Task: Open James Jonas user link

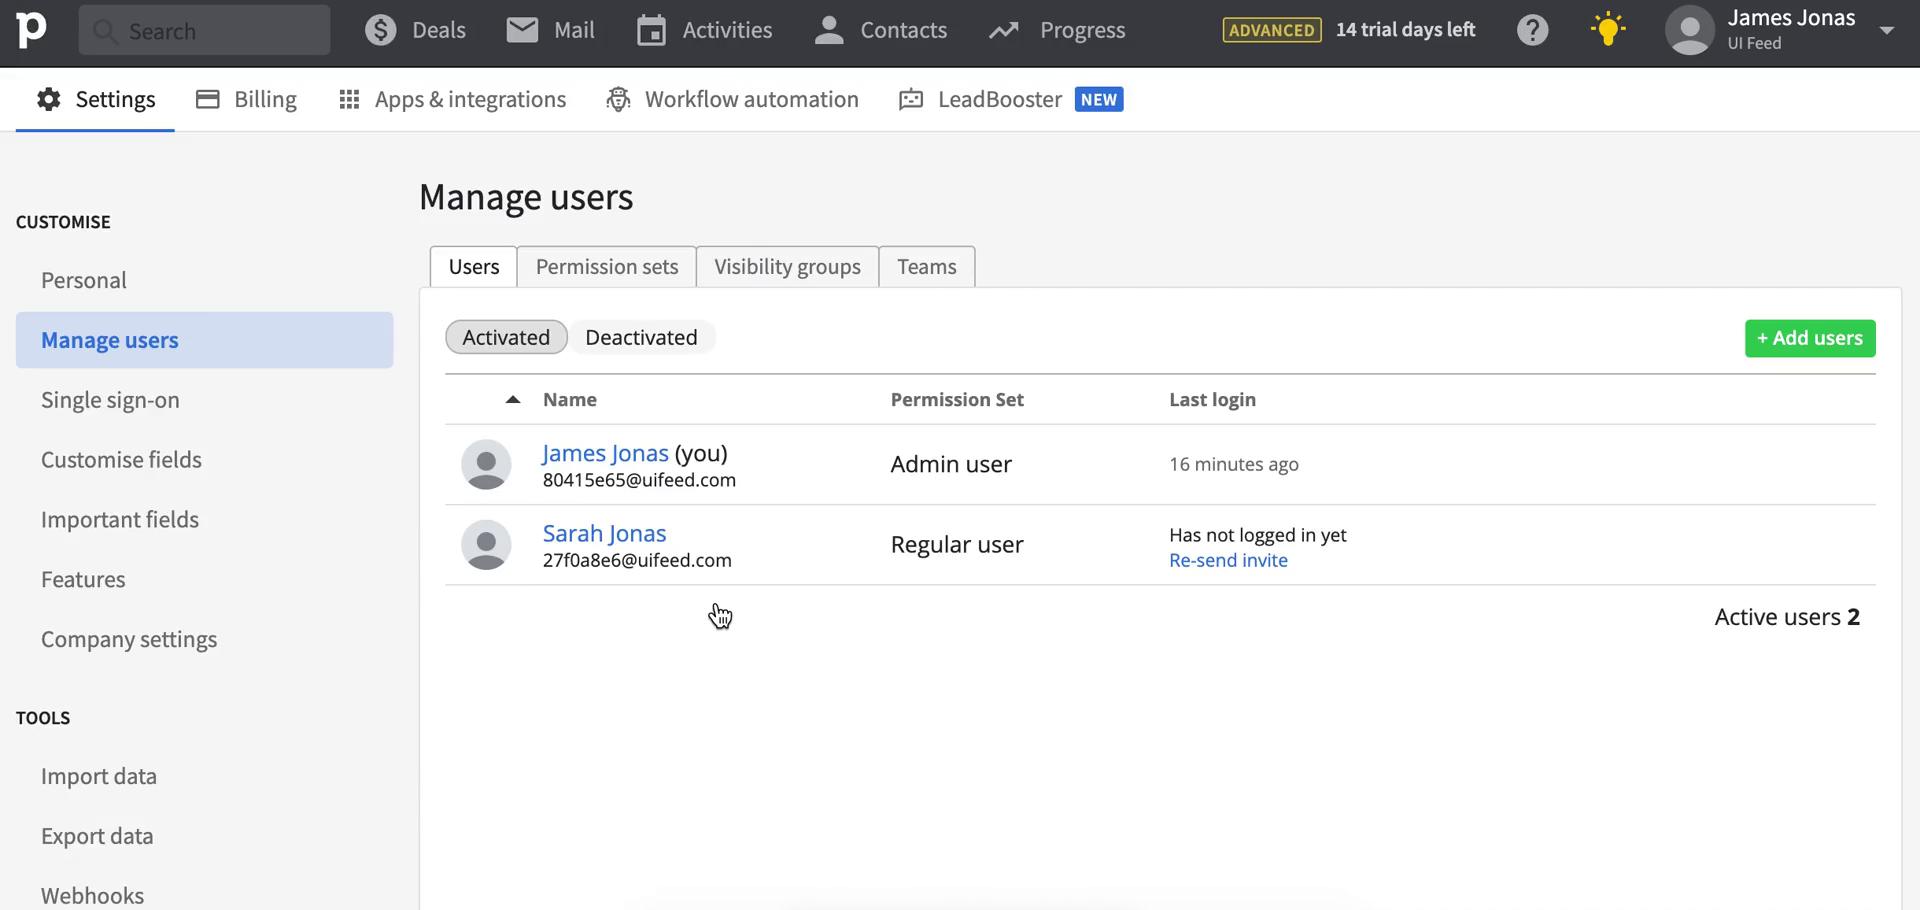Action: coord(605,453)
